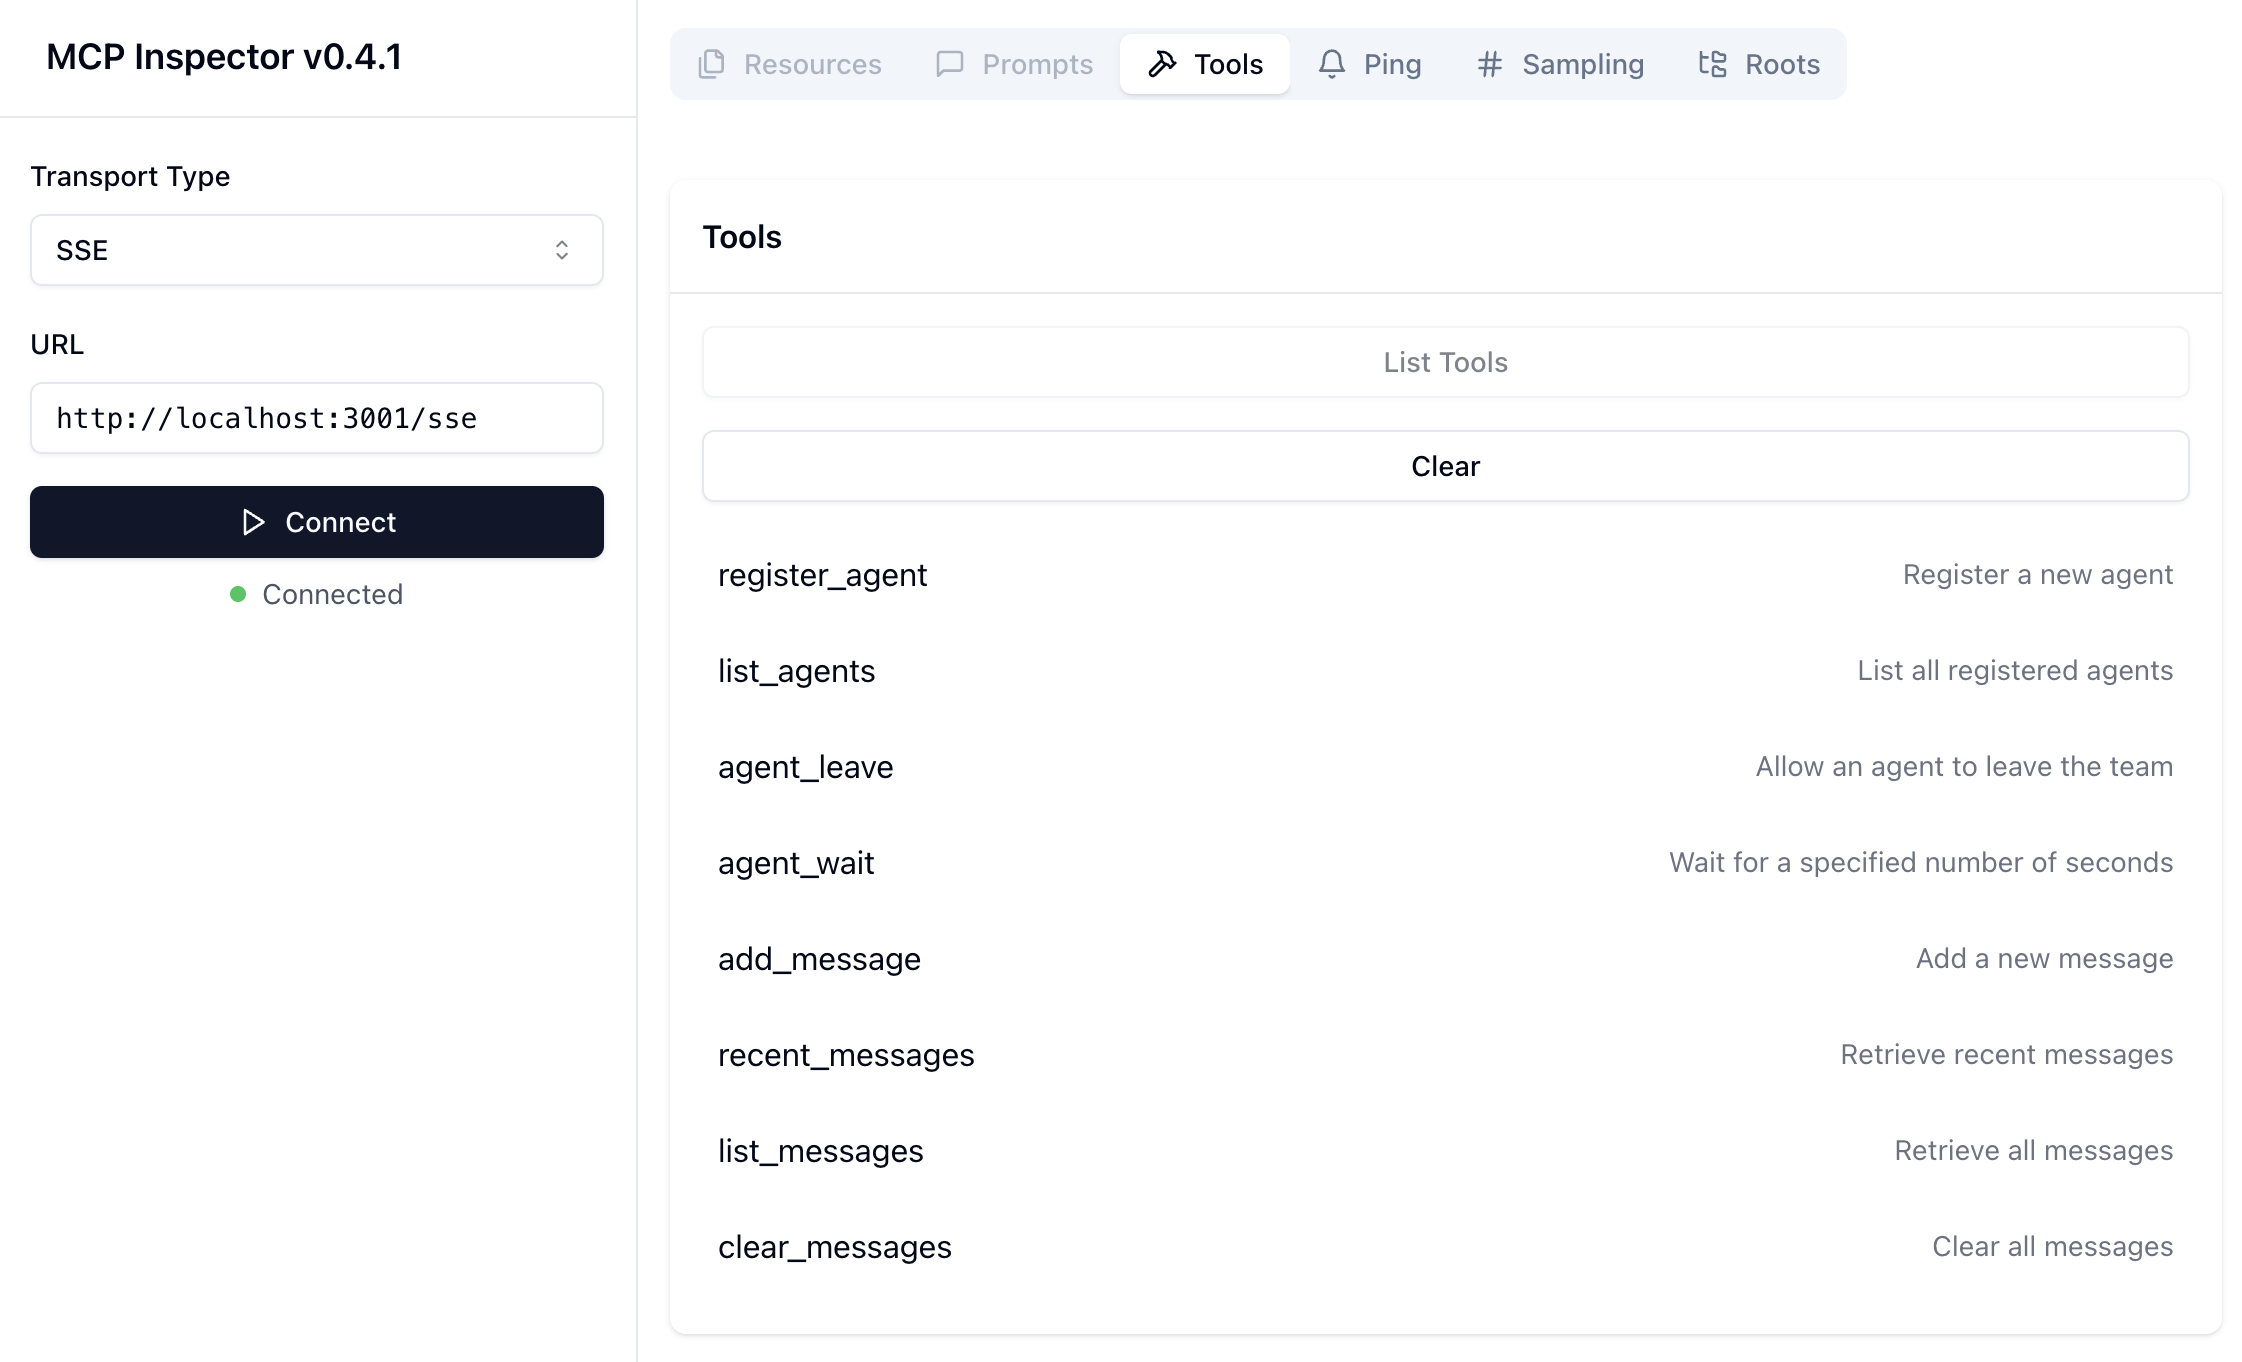2242x1362 pixels.
Task: Open the Transport Type SSE dropdown
Action: click(316, 250)
